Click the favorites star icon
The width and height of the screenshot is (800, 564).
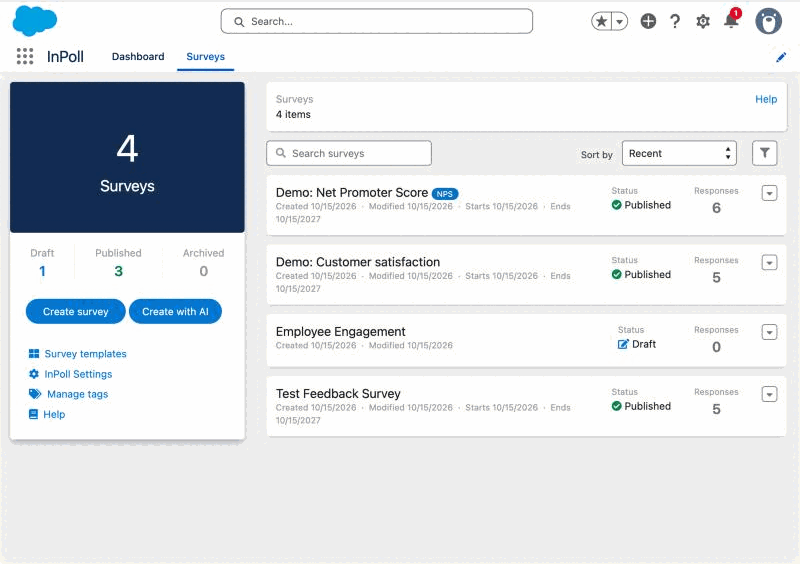click(x=602, y=21)
